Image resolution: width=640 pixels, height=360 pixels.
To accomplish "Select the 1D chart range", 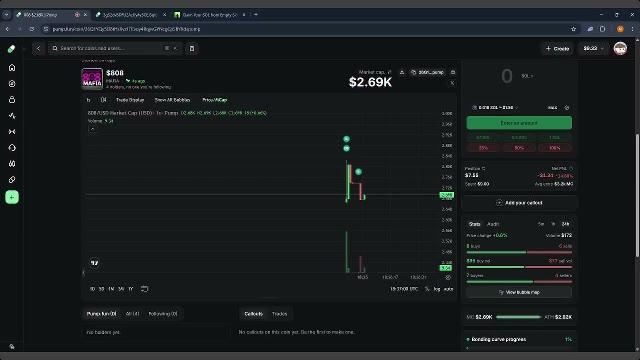I will (92, 289).
